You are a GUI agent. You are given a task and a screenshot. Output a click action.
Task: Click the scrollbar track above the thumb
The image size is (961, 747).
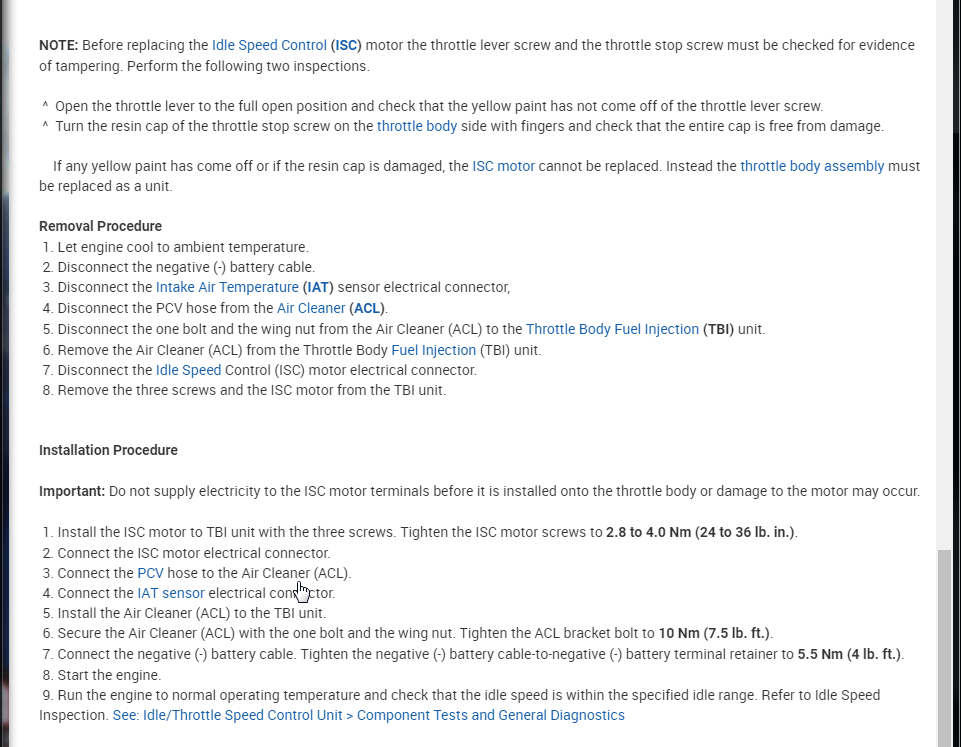point(946,300)
